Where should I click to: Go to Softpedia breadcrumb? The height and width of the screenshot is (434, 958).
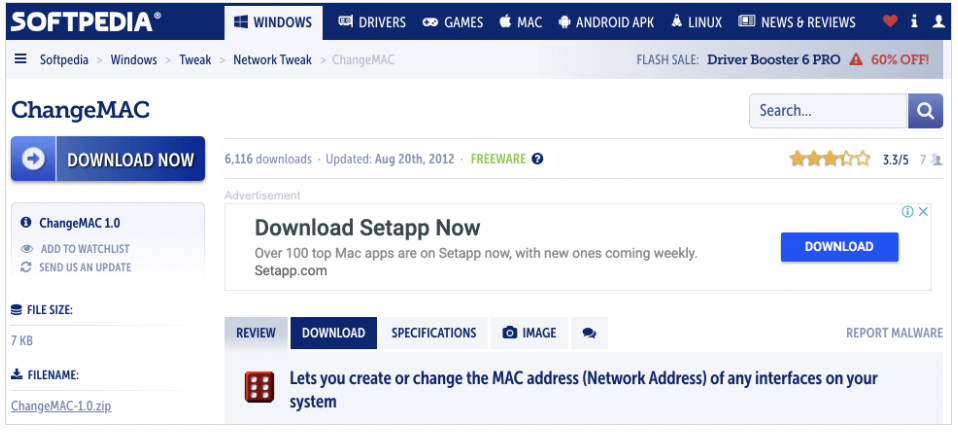64,60
